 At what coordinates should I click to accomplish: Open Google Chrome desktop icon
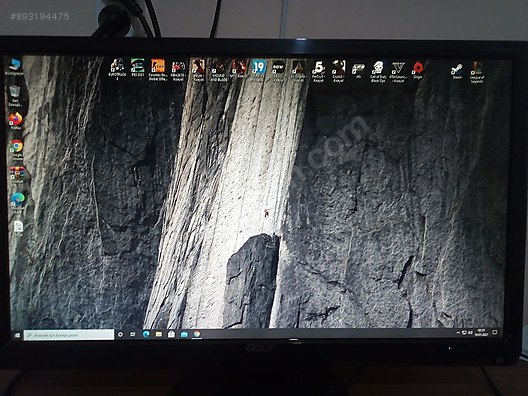16,149
